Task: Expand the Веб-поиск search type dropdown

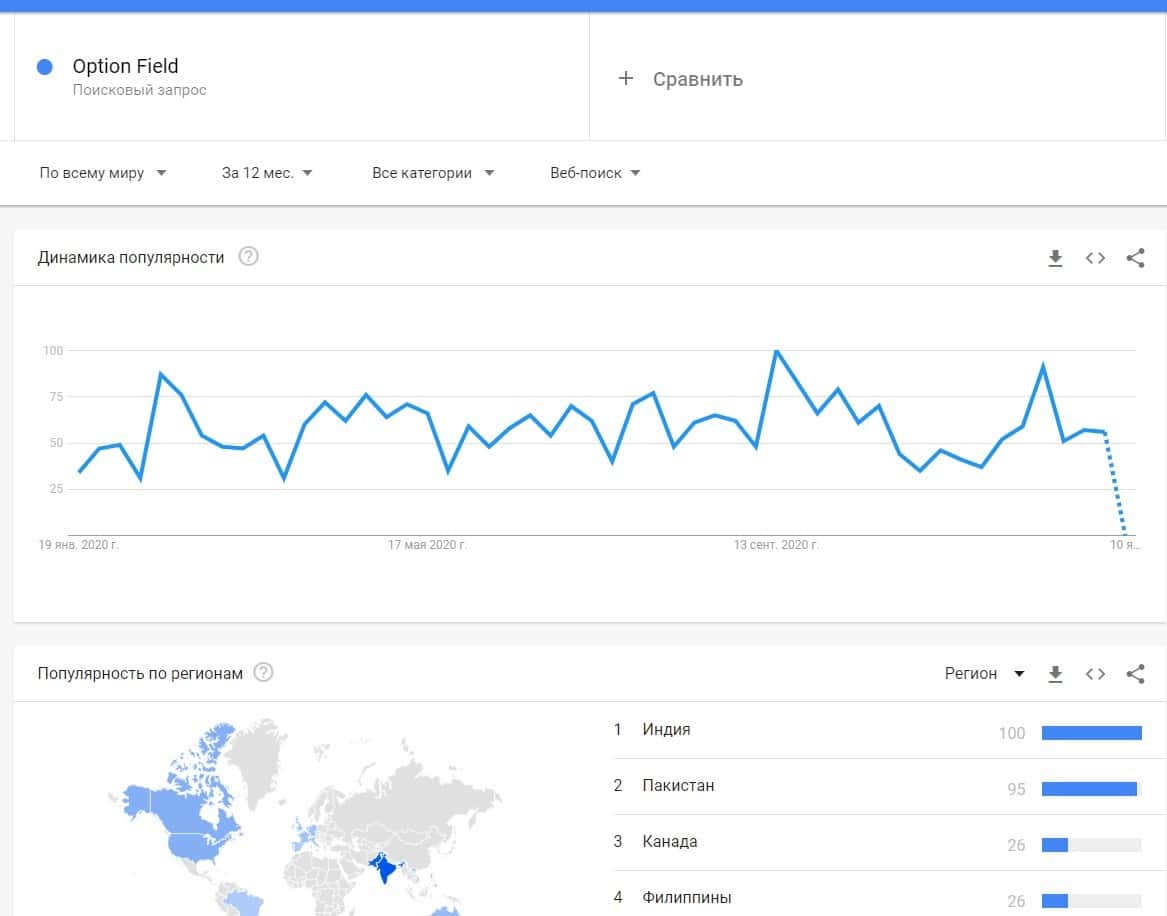Action: (595, 173)
